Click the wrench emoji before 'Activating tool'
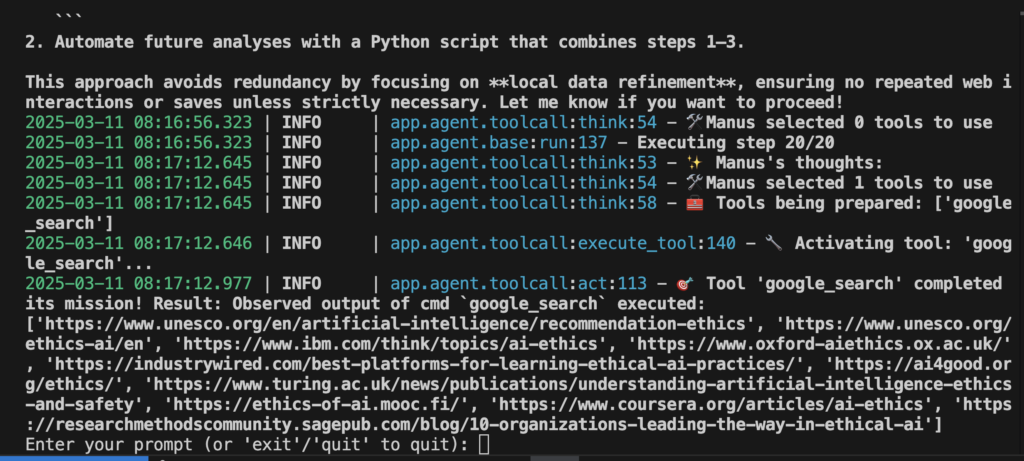 pyautogui.click(x=773, y=244)
